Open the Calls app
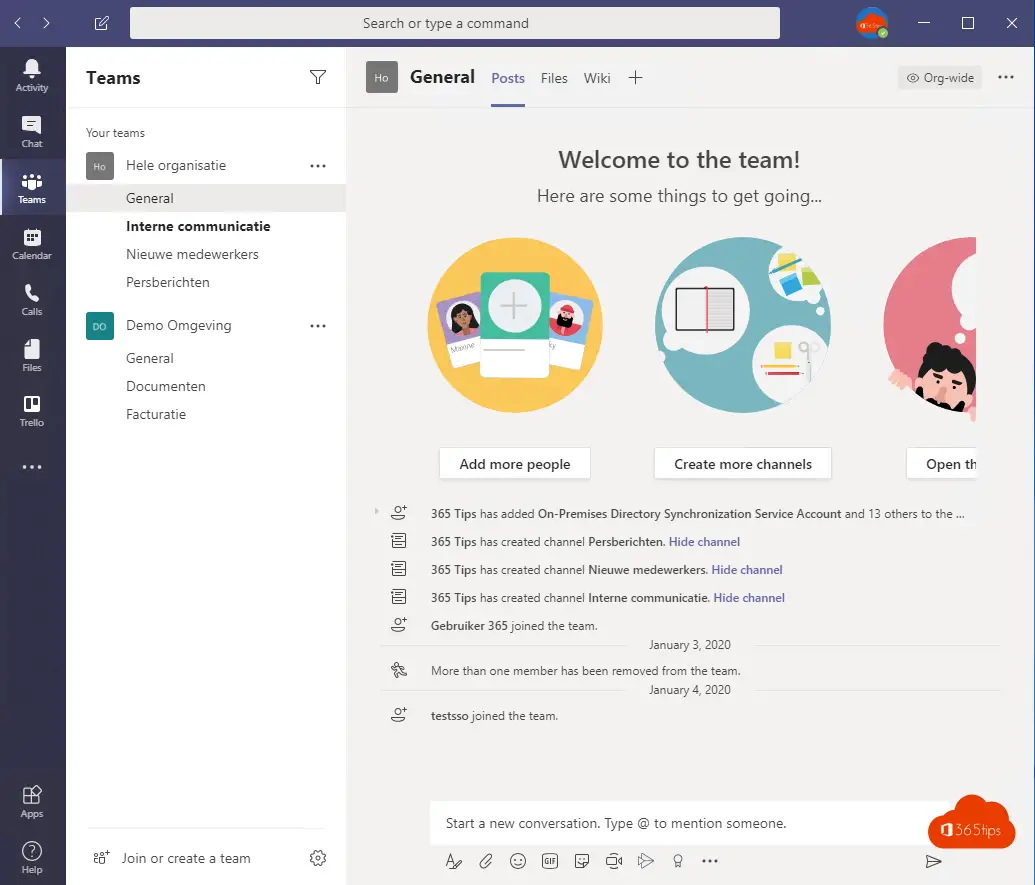The height and width of the screenshot is (885, 1035). click(x=32, y=300)
